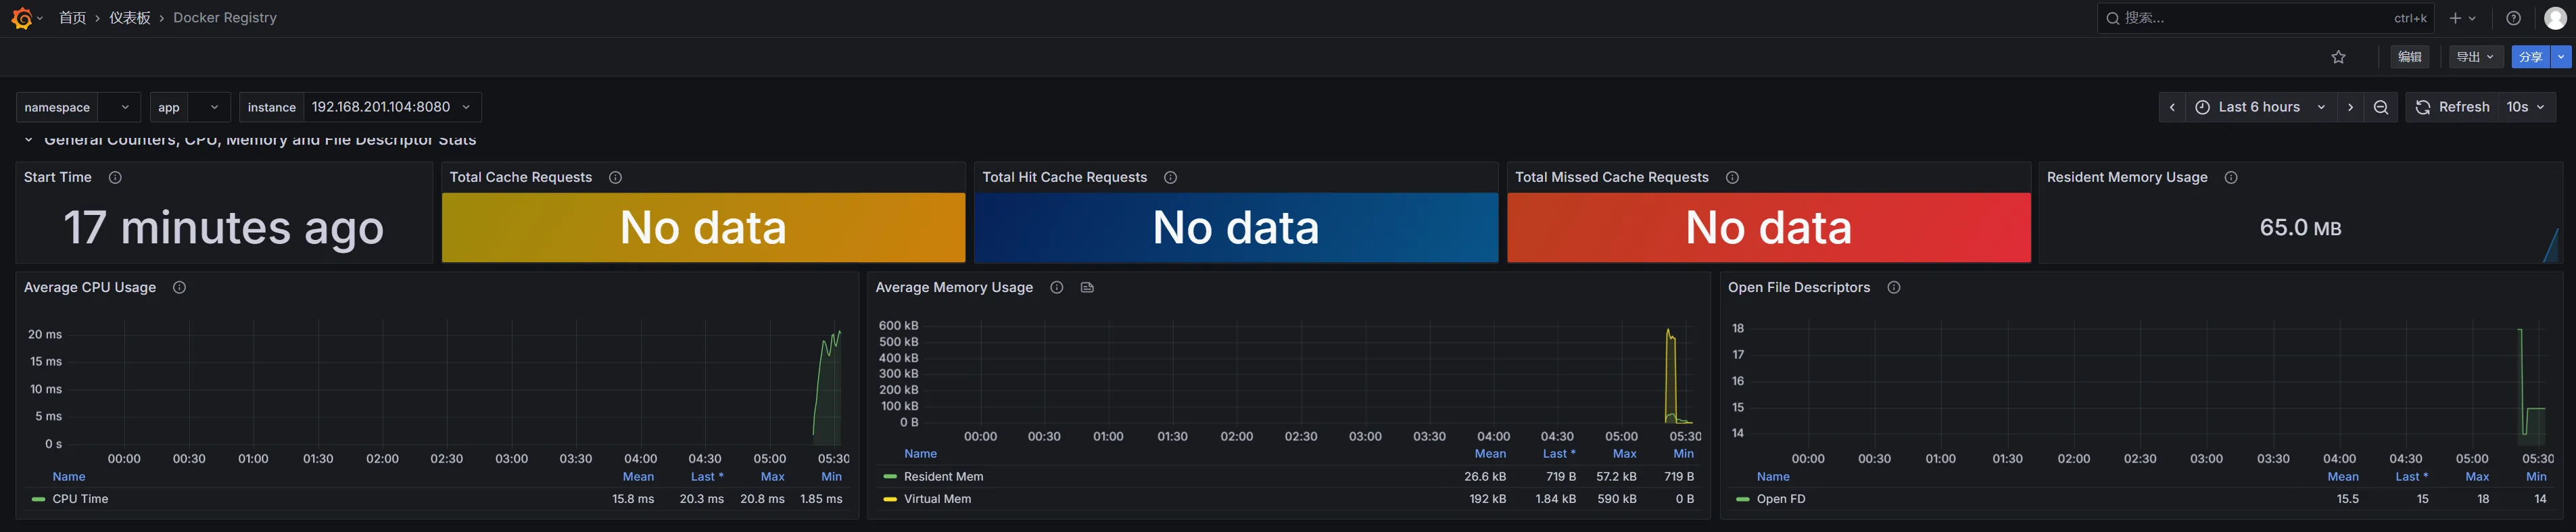Go to 仪表板 in the breadcrumb

point(129,18)
